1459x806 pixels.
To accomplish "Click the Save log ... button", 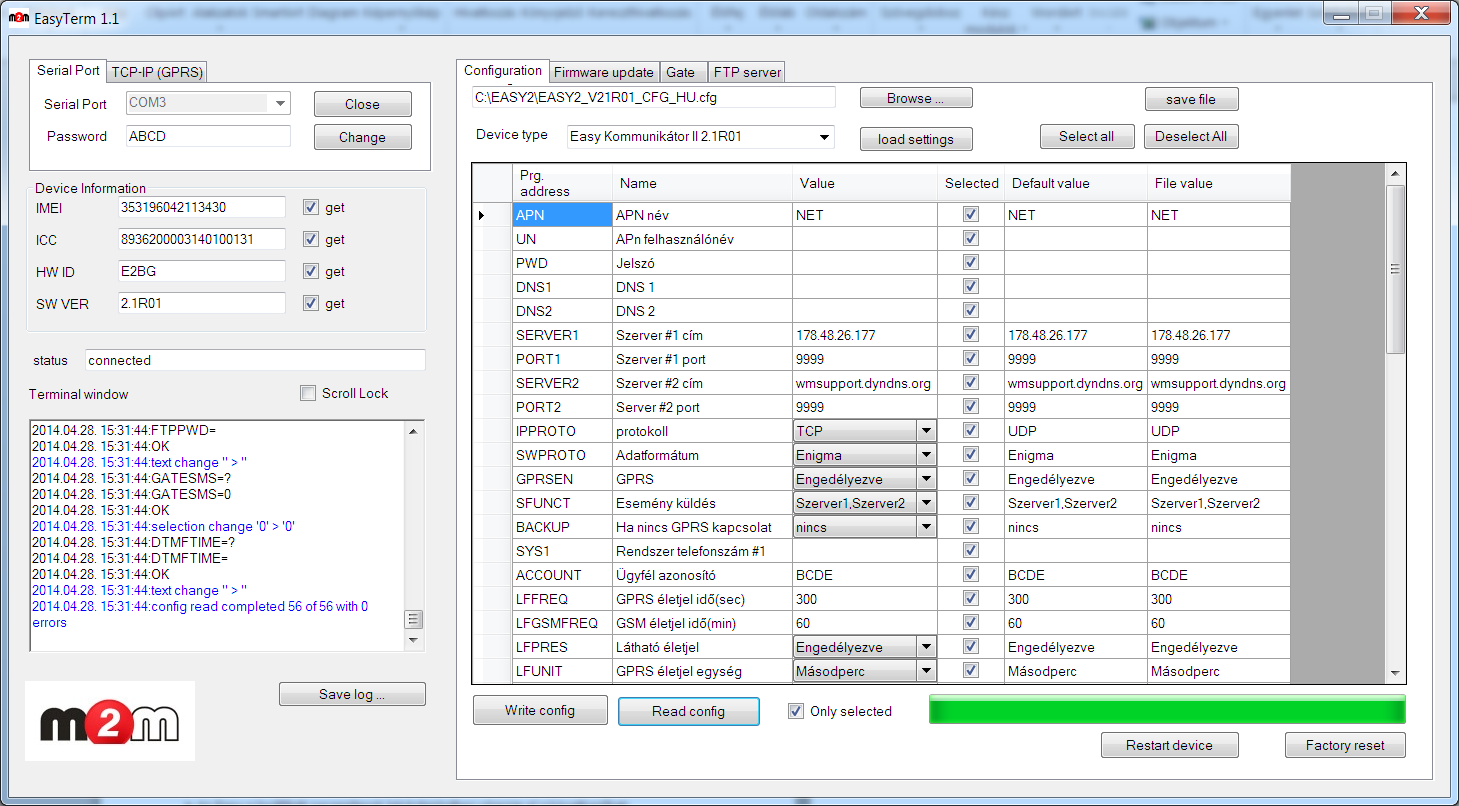I will click(x=352, y=694).
